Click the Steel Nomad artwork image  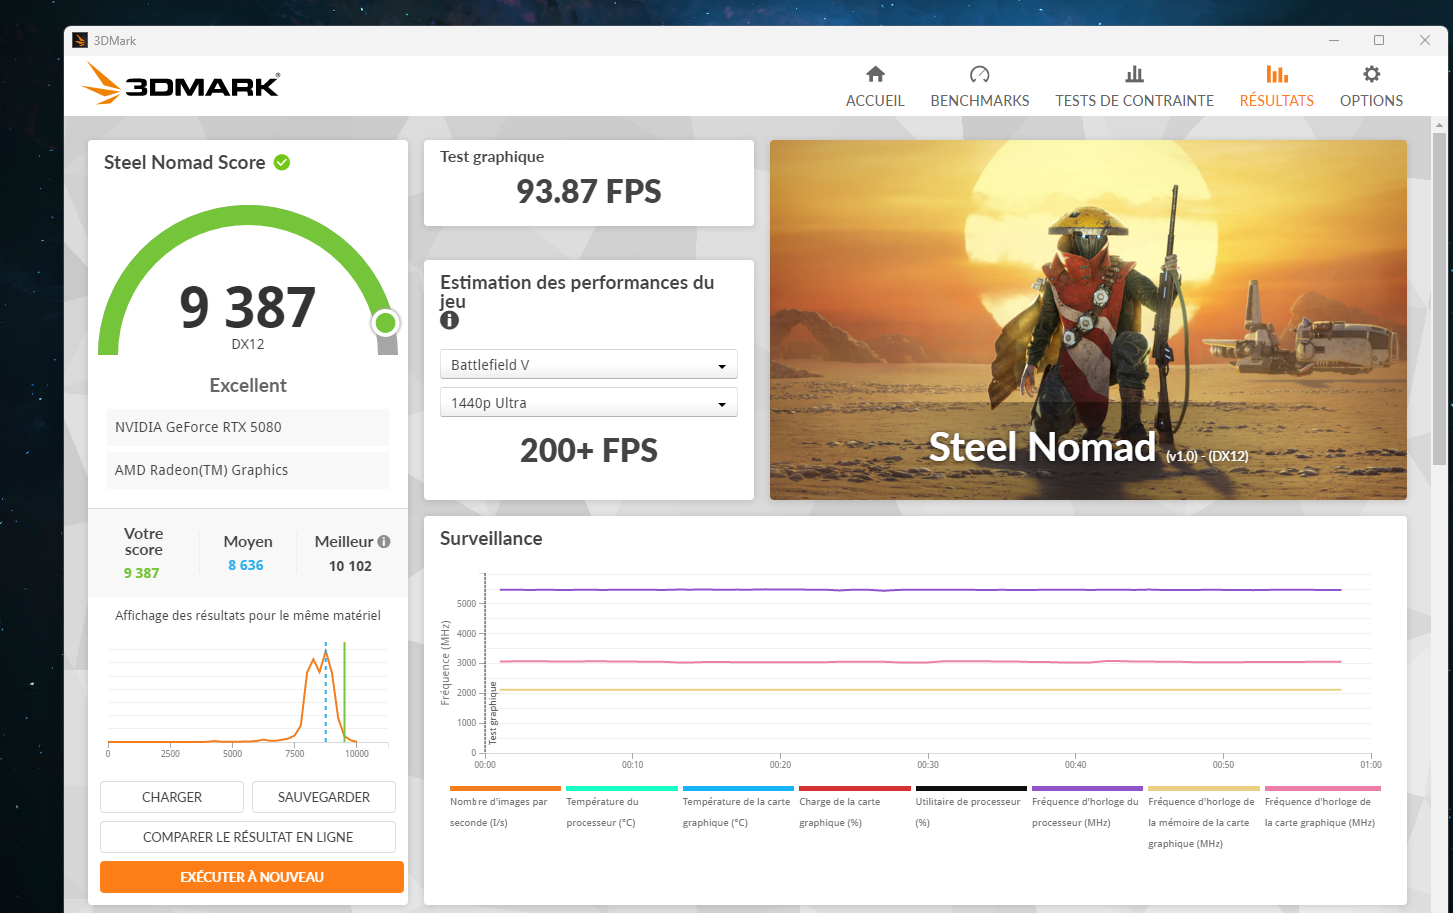[x=1088, y=320]
